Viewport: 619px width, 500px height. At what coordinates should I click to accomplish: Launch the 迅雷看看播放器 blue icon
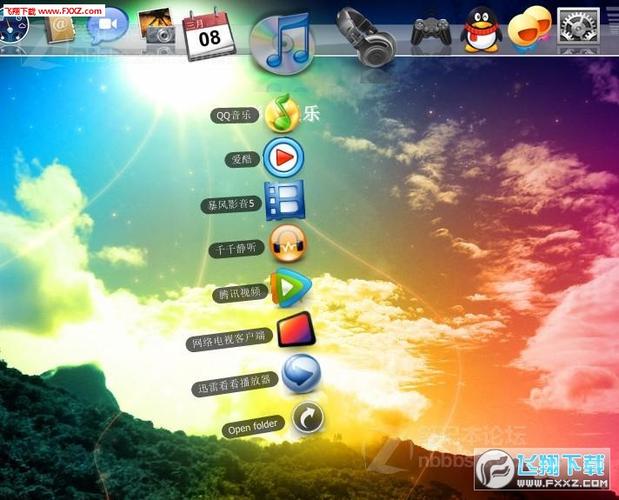pyautogui.click(x=301, y=374)
